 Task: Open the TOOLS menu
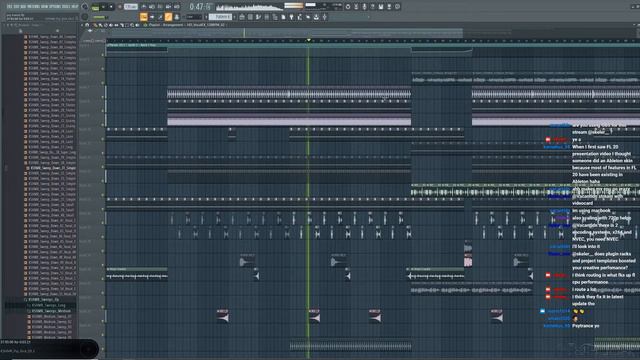(x=67, y=7)
